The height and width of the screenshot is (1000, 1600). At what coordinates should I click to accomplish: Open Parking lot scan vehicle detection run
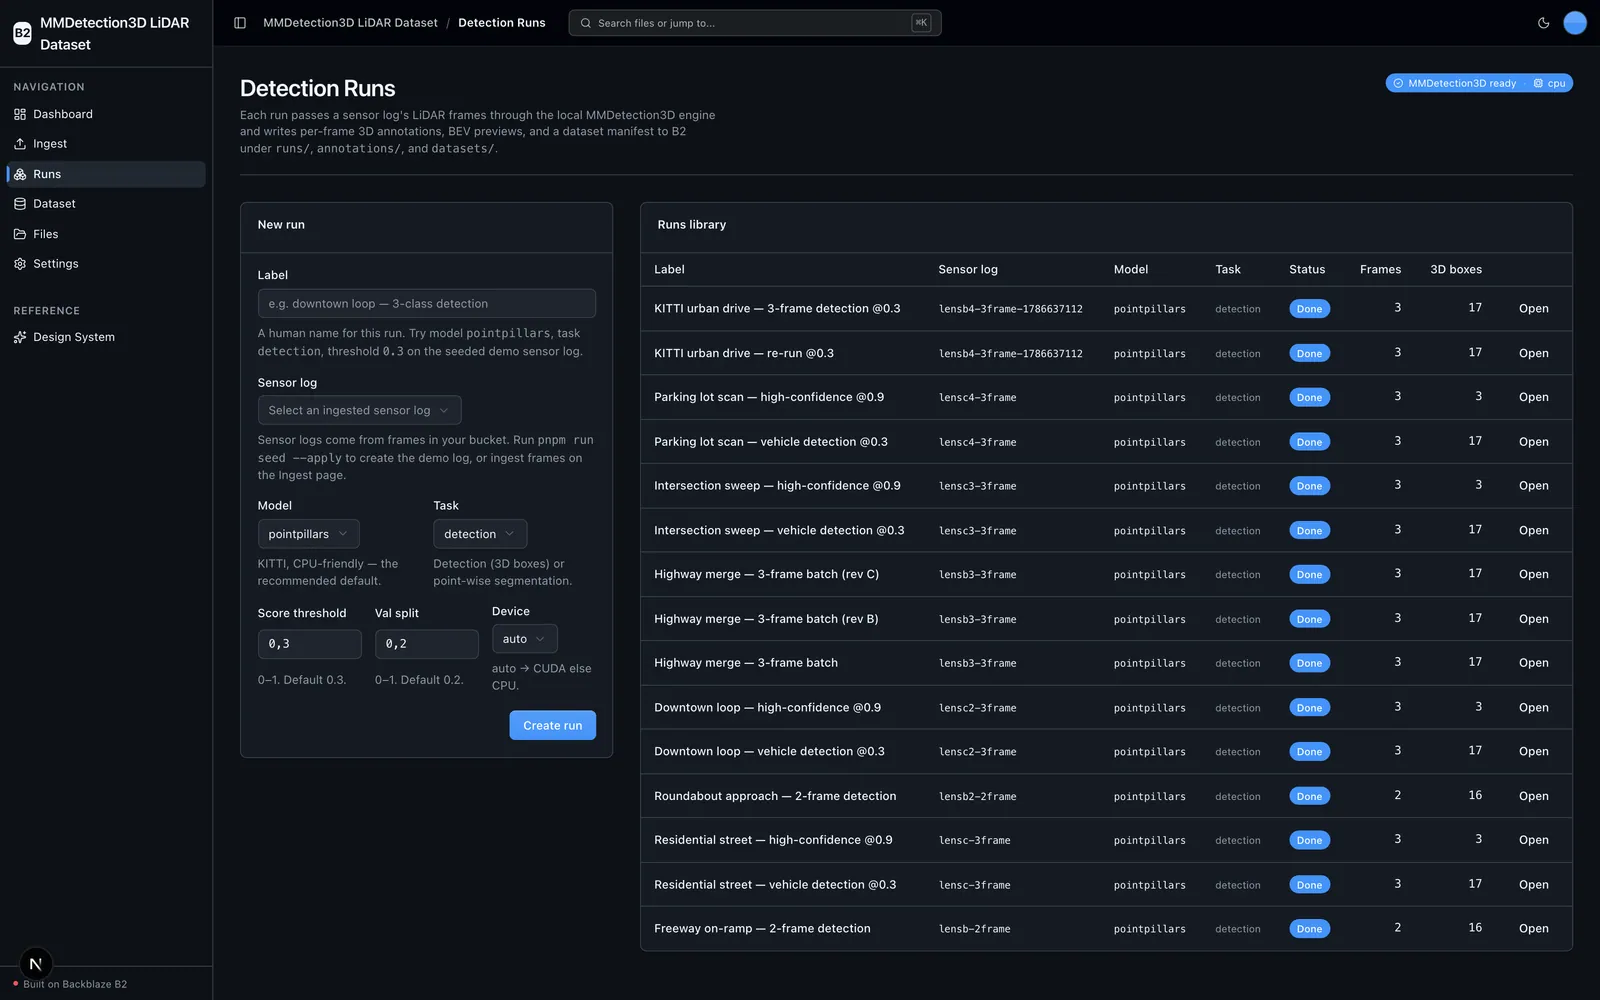(1533, 442)
